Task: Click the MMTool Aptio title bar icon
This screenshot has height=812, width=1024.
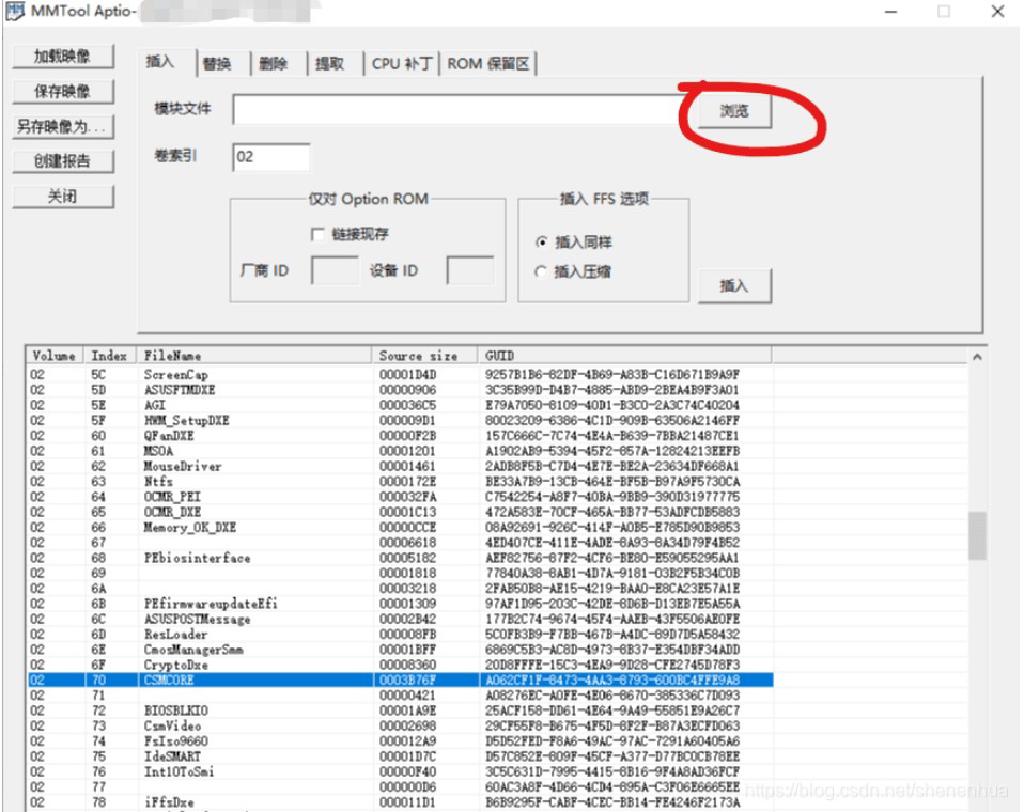Action: [16, 11]
